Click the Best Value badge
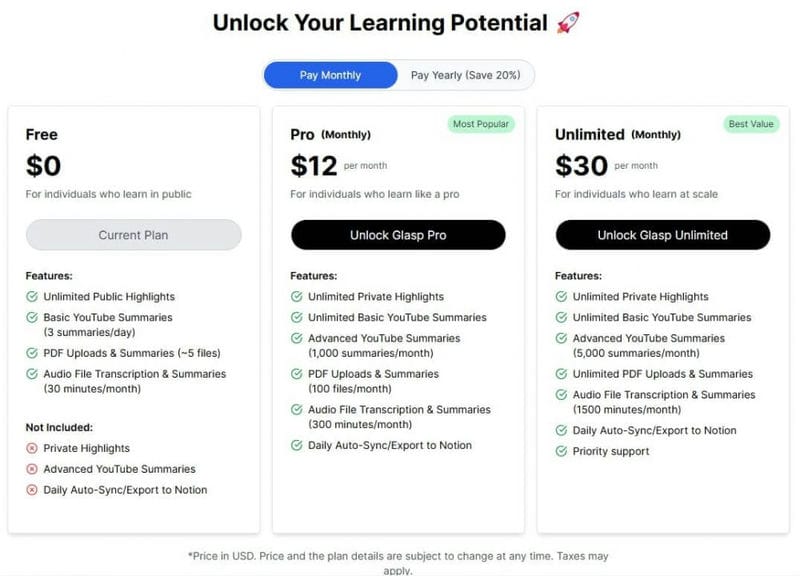Image resolution: width=800 pixels, height=576 pixels. coord(751,124)
